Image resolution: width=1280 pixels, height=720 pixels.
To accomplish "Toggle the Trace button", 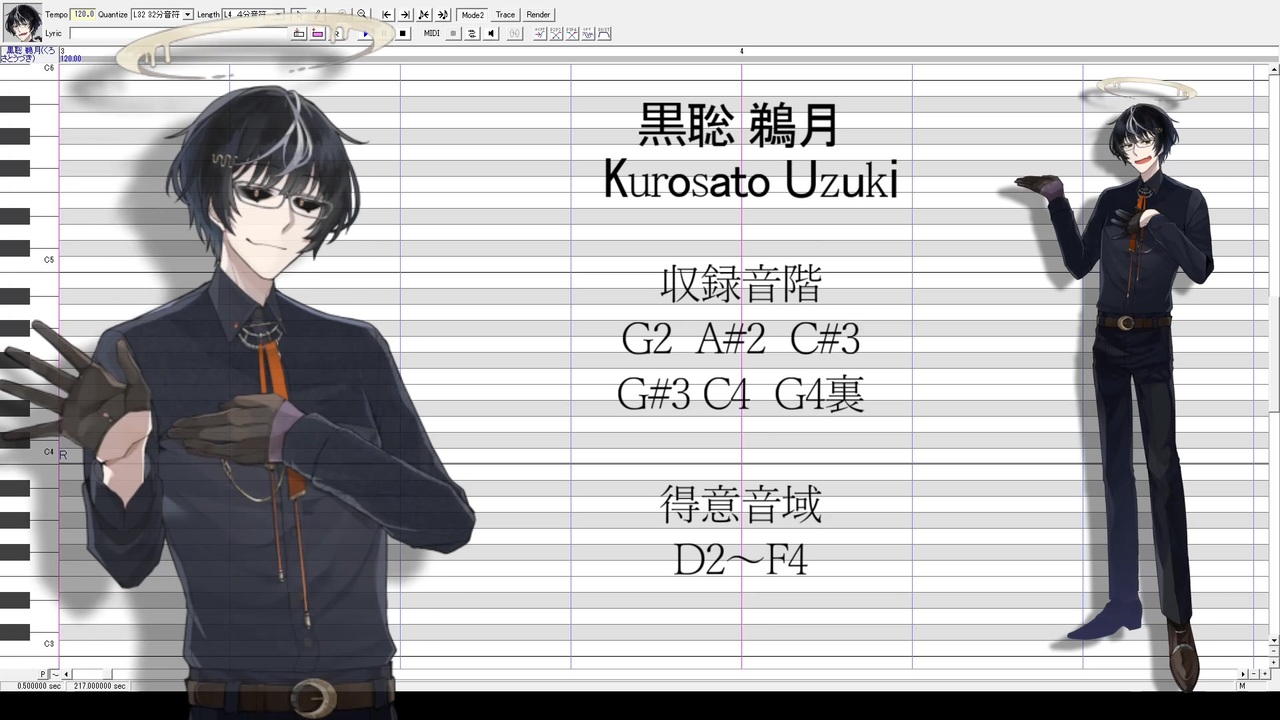I will 505,14.
